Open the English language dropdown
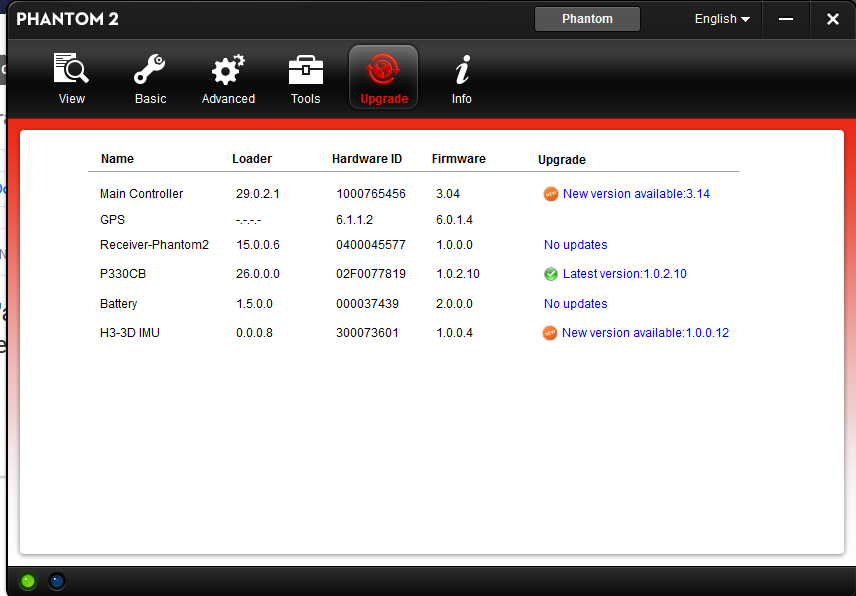The image size is (856, 596). tap(722, 19)
